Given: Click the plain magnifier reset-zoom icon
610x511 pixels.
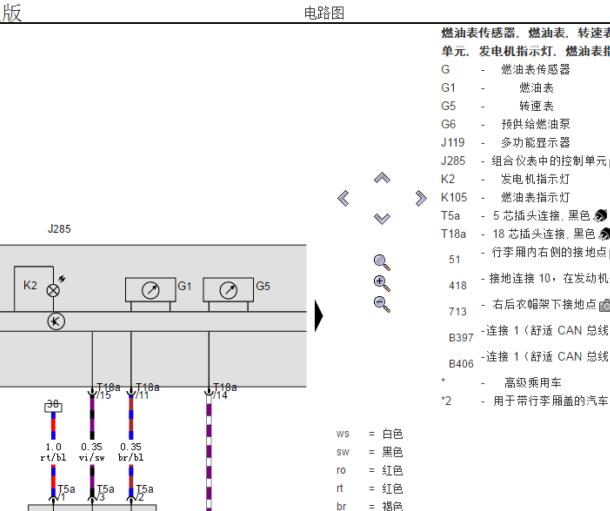Looking at the screenshot, I should click(382, 262).
